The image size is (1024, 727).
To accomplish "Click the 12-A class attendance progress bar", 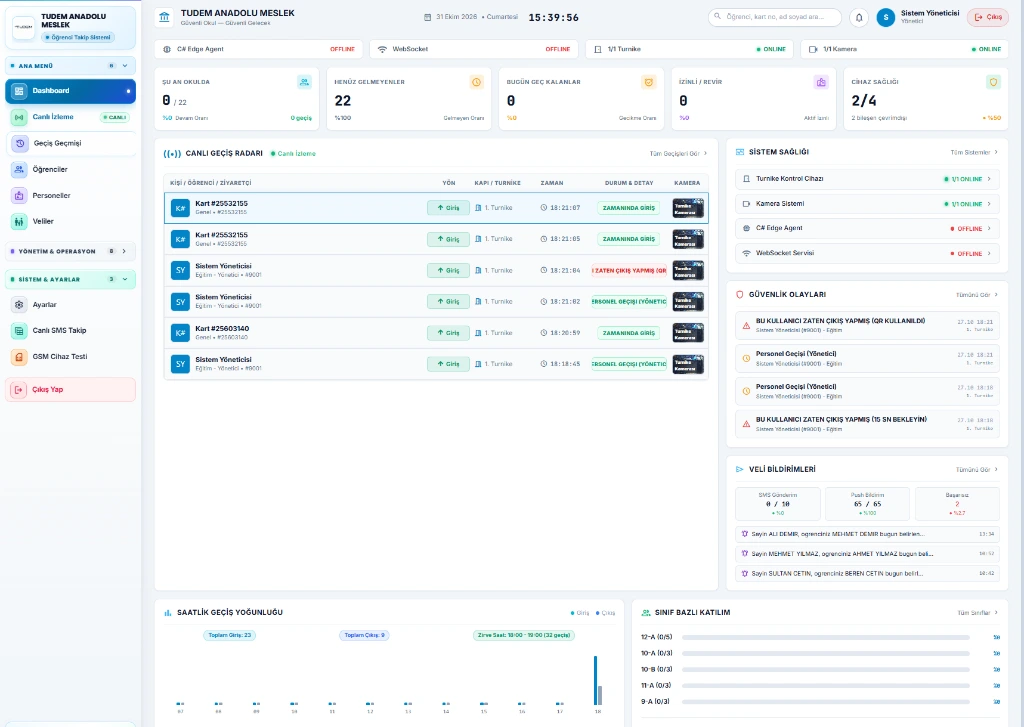I will [825, 637].
